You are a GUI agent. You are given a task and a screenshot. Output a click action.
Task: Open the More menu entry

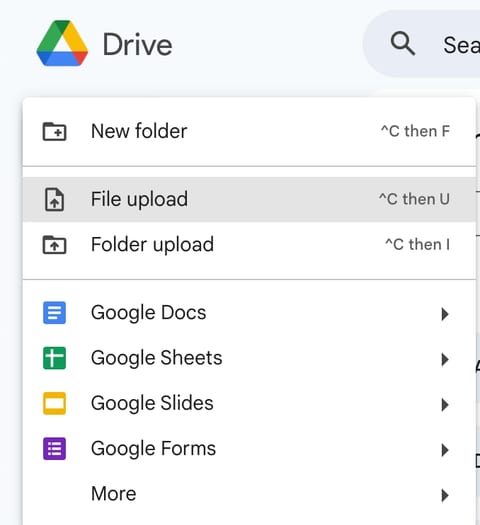pyautogui.click(x=249, y=494)
